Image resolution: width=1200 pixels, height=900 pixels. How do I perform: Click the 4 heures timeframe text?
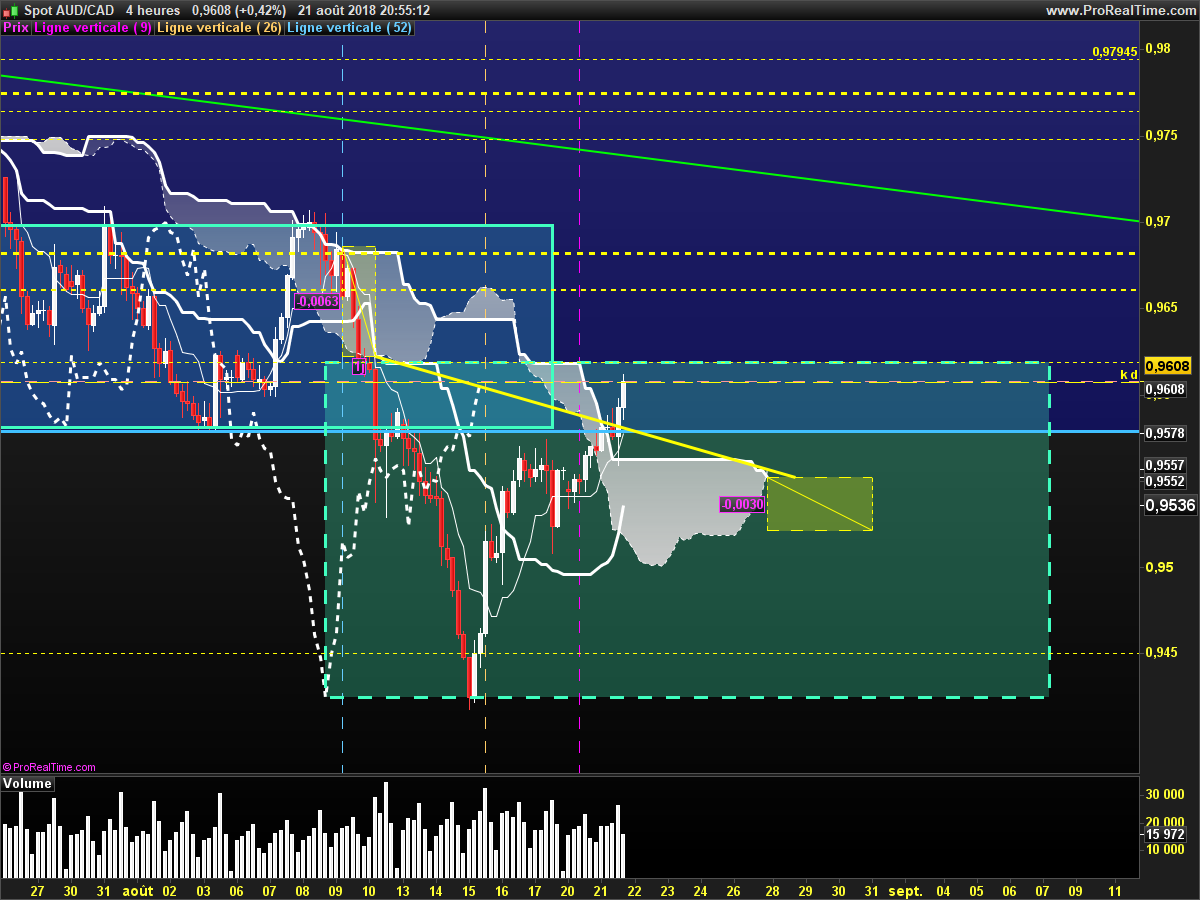pyautogui.click(x=153, y=10)
